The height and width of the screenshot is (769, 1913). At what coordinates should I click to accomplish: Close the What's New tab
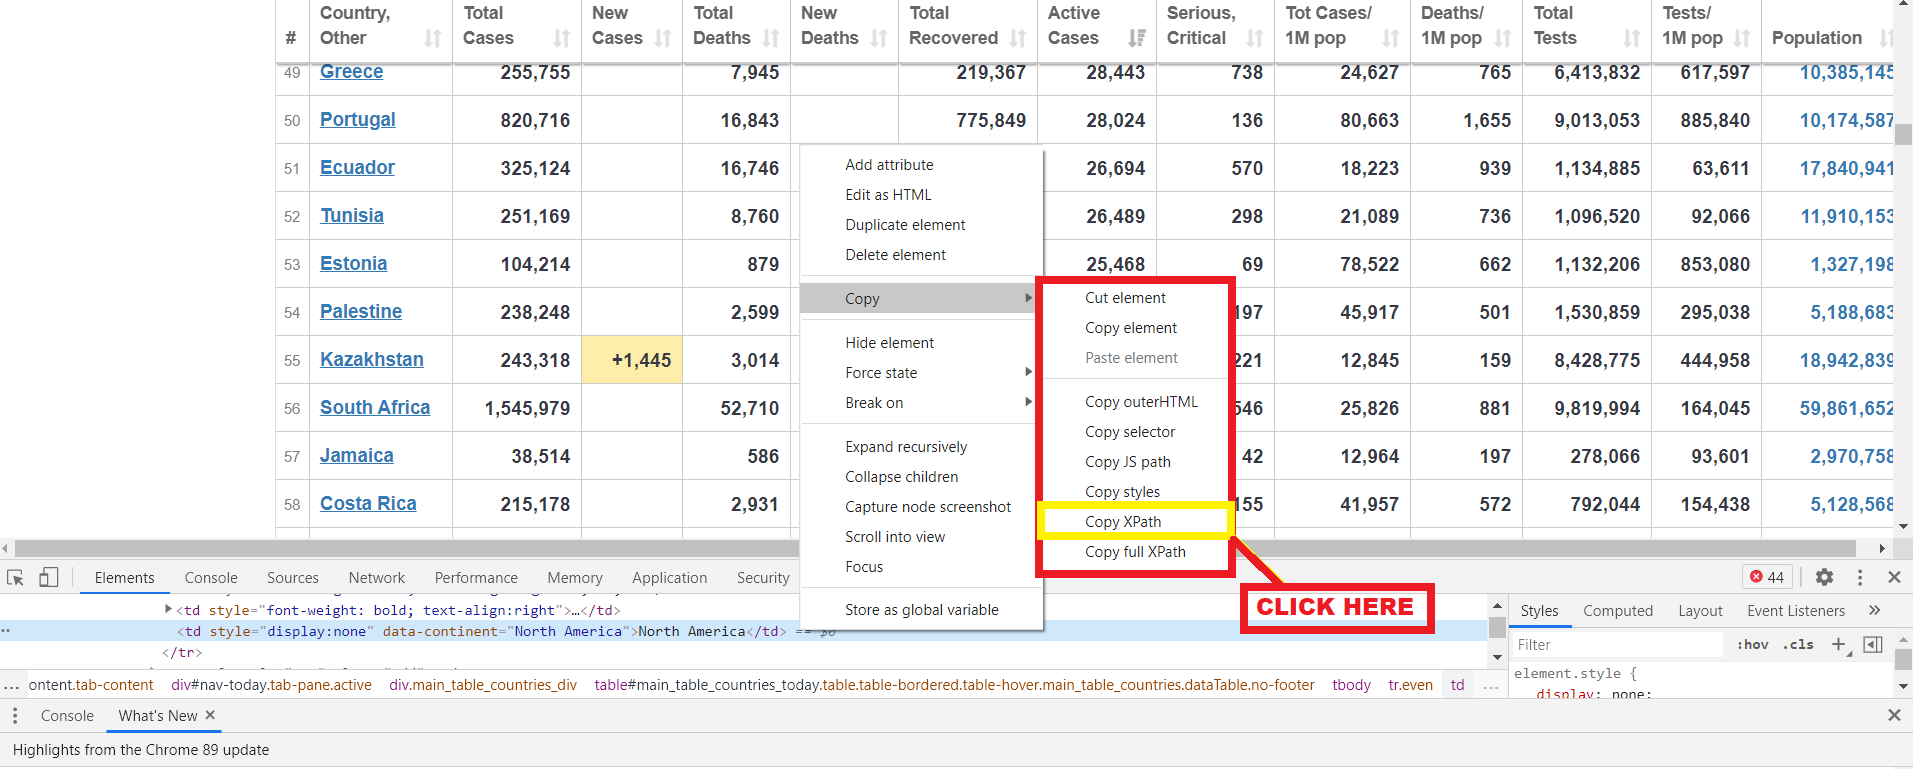coord(210,715)
